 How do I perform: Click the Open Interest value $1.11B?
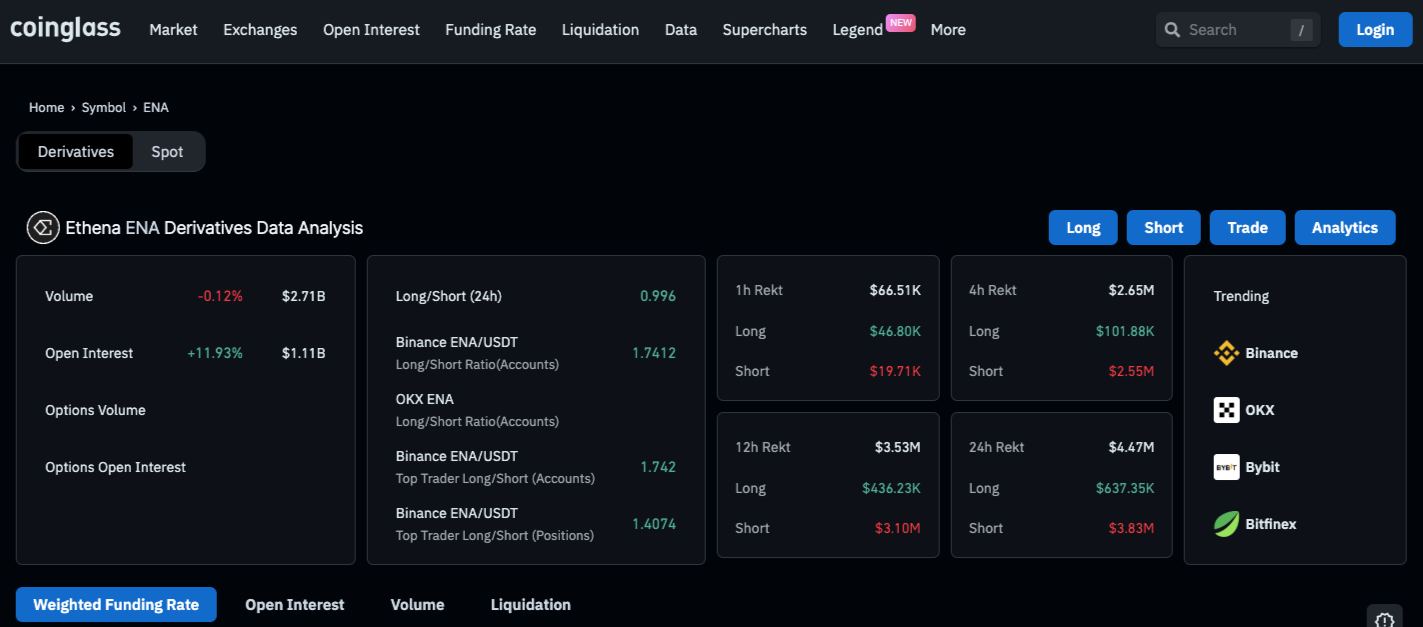tap(304, 353)
